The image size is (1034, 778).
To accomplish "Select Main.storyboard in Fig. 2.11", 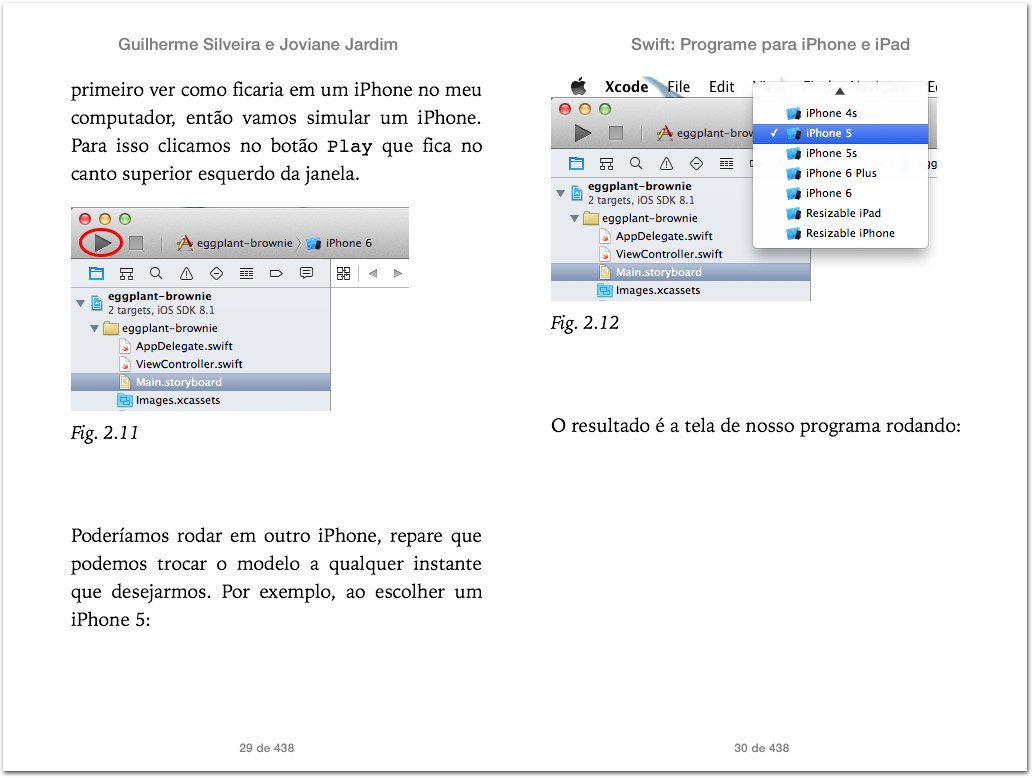I will tap(200, 382).
